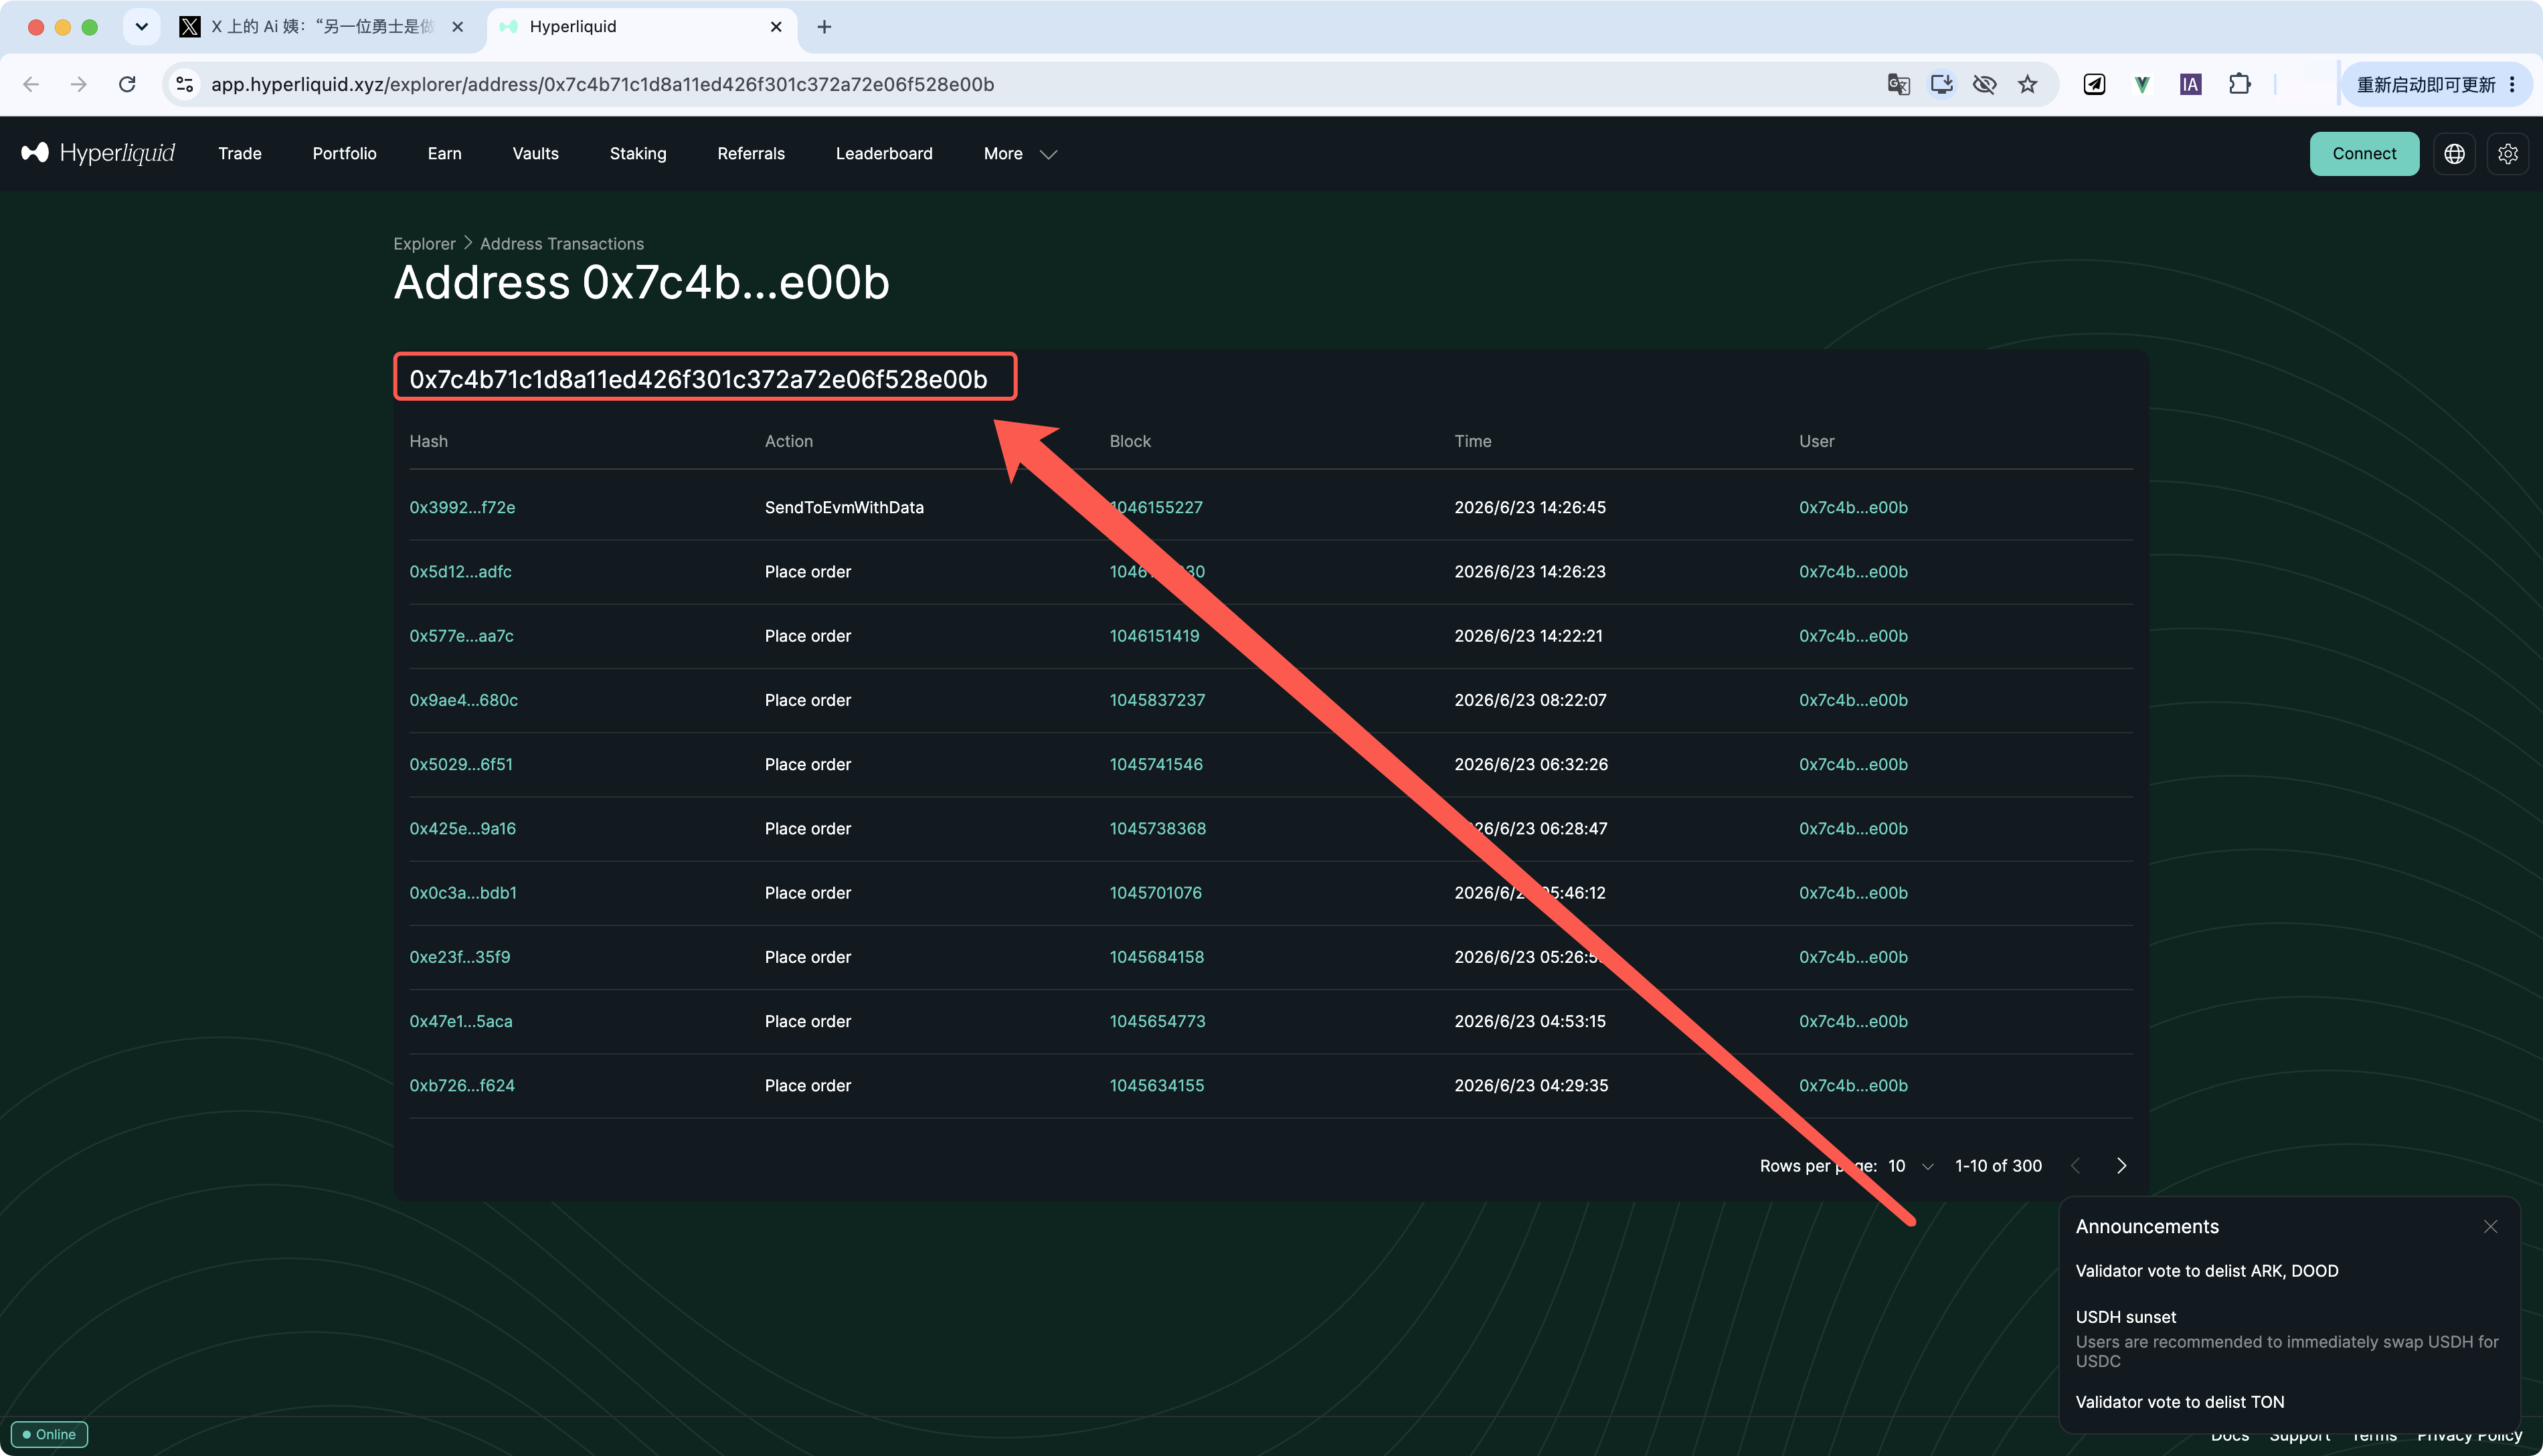The width and height of the screenshot is (2543, 1456).
Task: Open the Portfolio page
Action: click(x=344, y=154)
